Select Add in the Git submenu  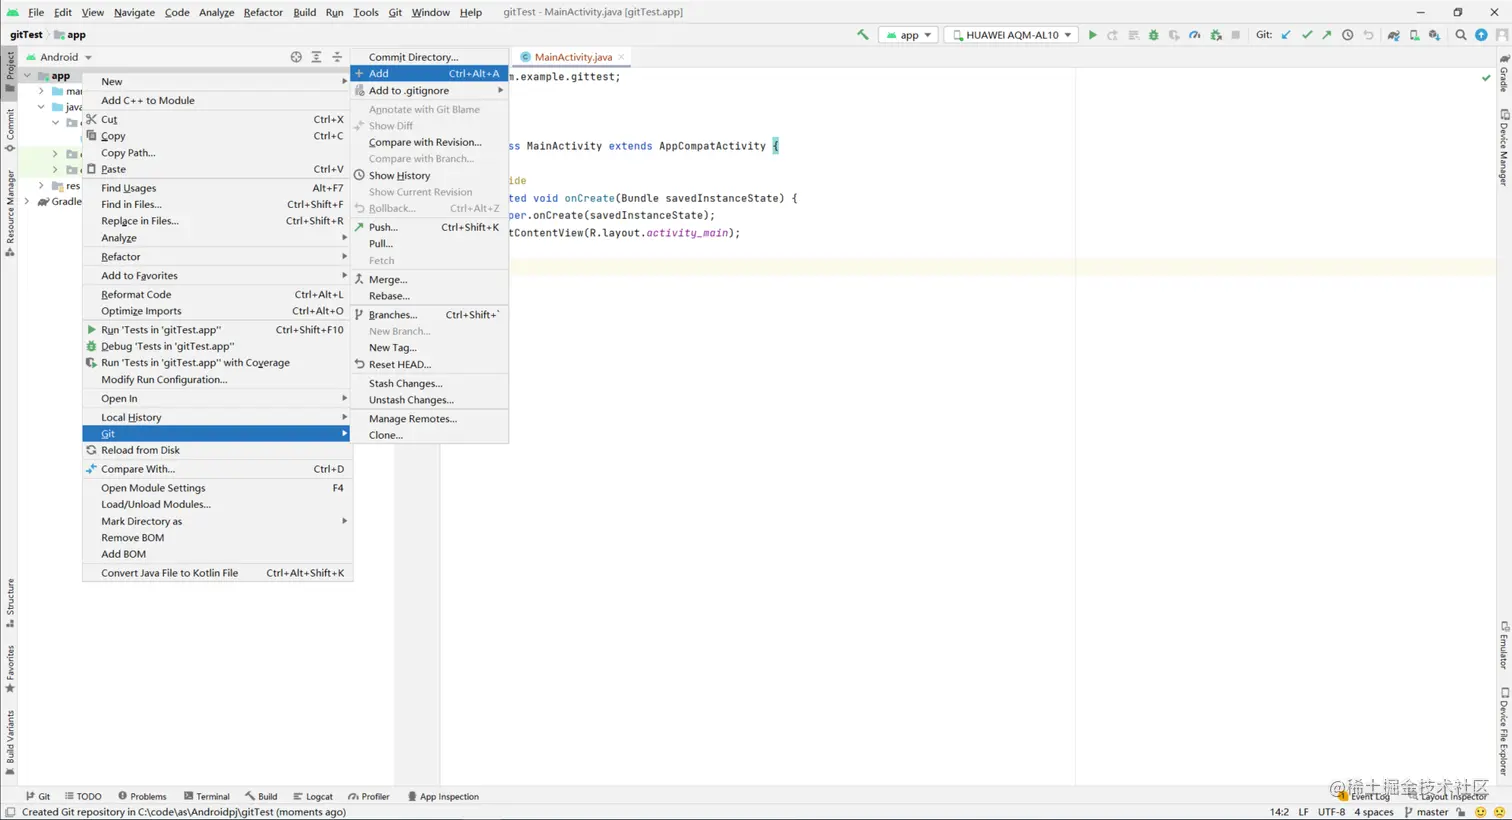429,73
